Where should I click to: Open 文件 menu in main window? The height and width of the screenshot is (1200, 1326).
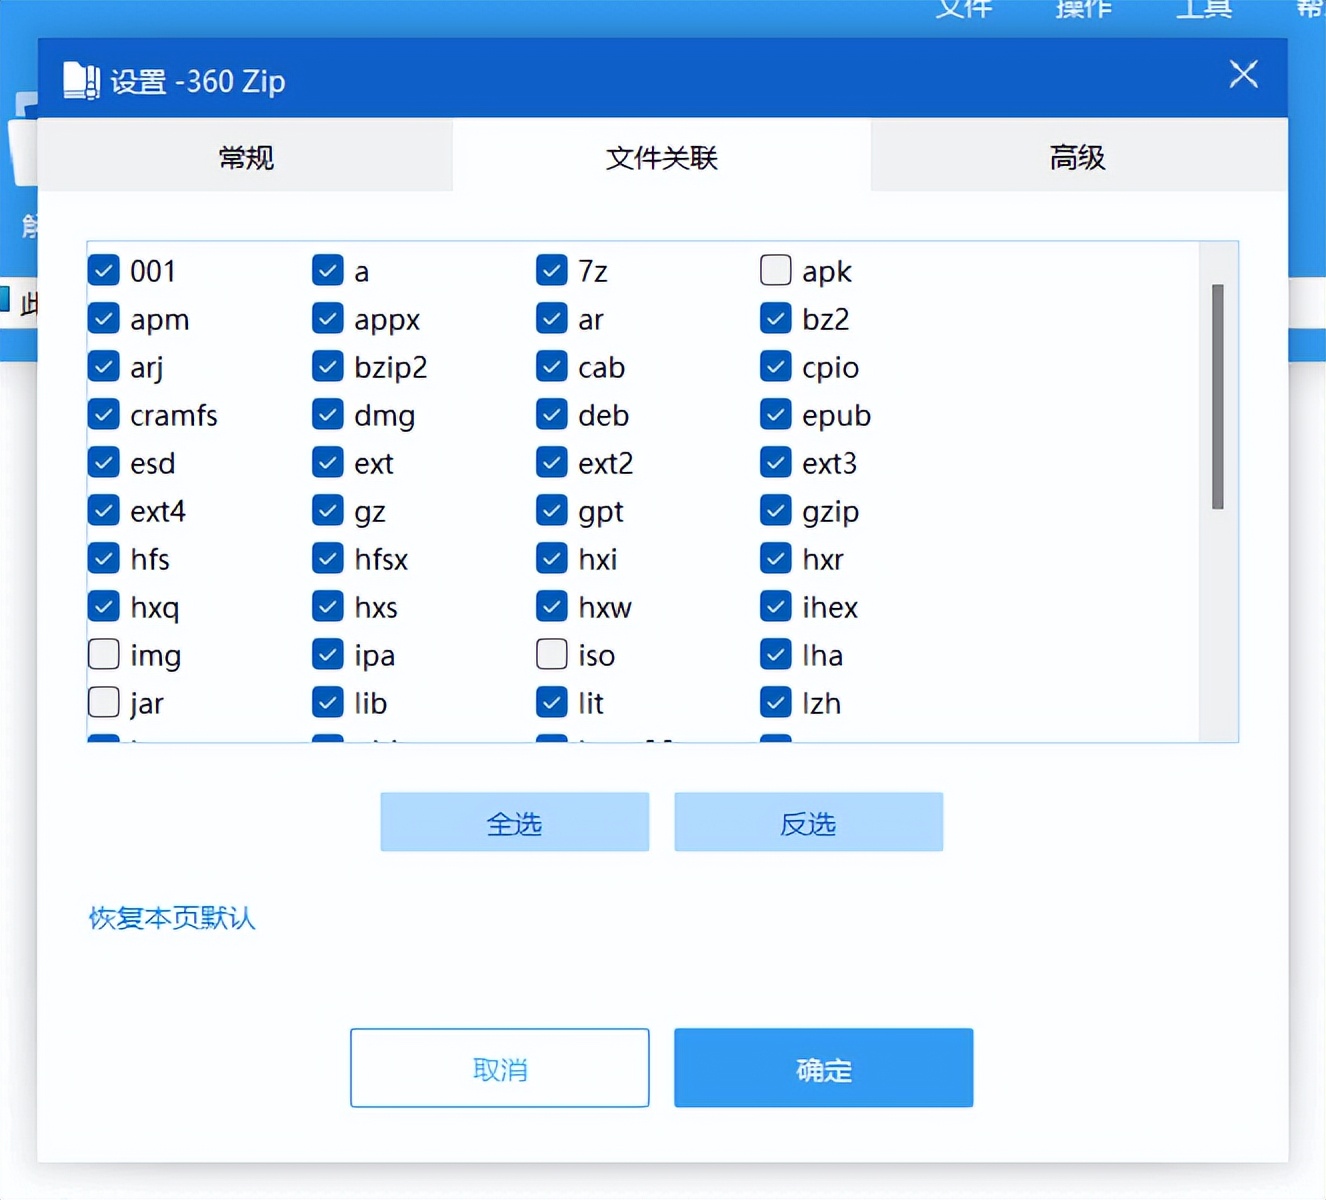[x=964, y=8]
